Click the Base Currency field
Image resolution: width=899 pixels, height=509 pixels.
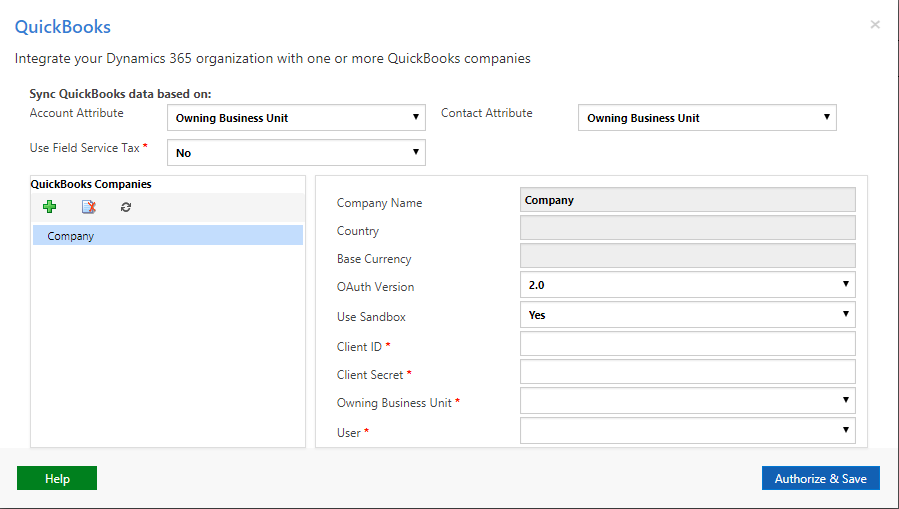[687, 256]
